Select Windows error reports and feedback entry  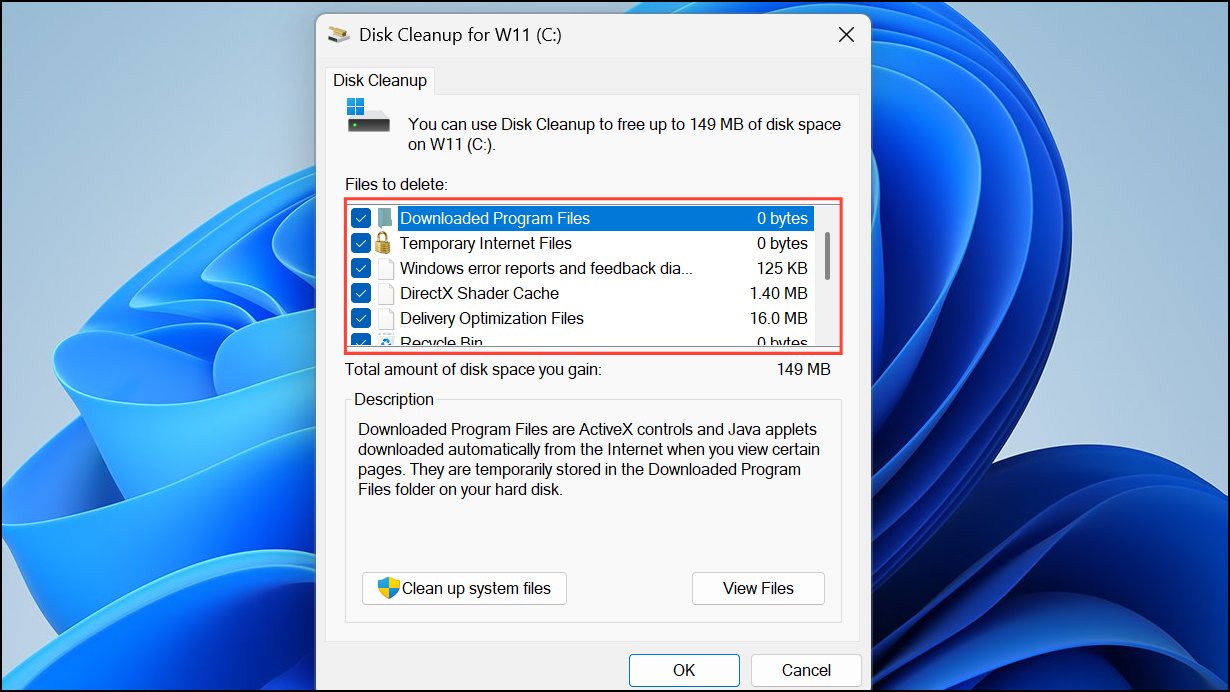point(546,268)
